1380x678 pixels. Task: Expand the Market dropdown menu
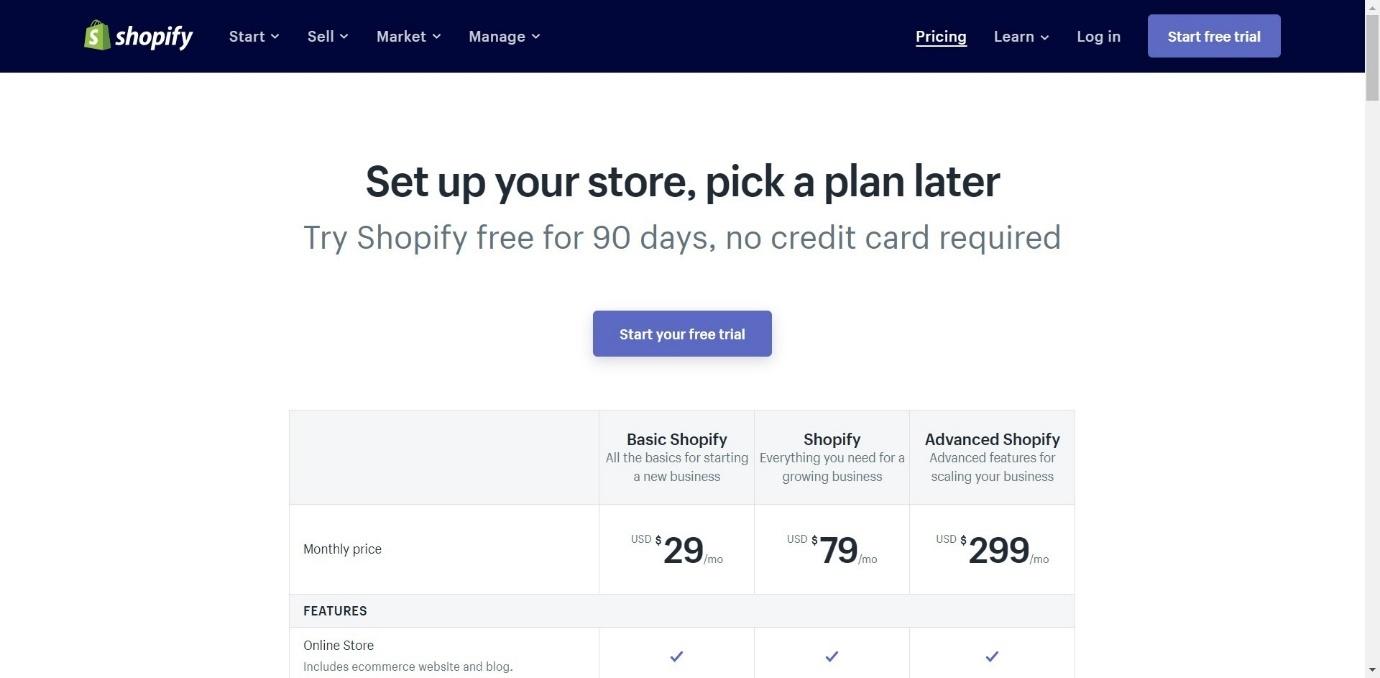409,36
